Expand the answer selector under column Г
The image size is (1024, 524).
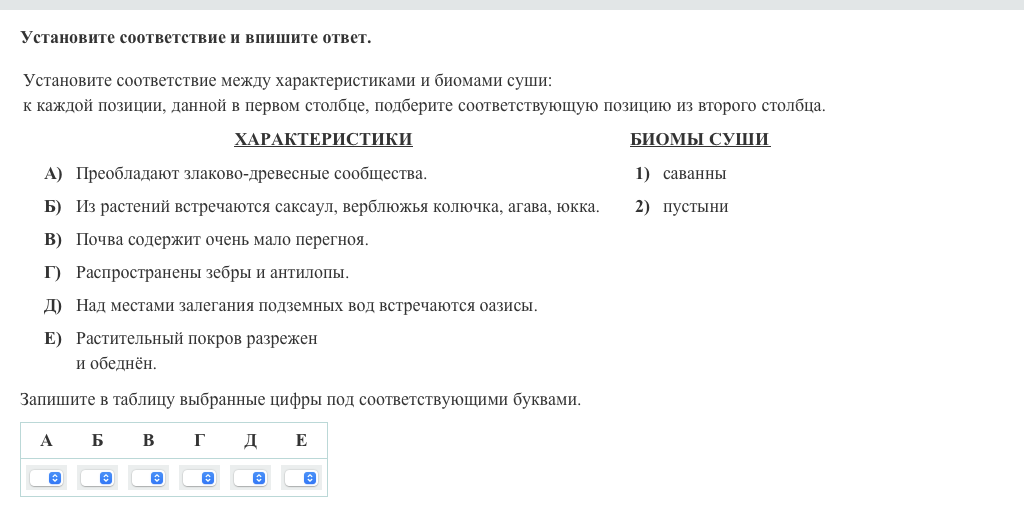(199, 478)
